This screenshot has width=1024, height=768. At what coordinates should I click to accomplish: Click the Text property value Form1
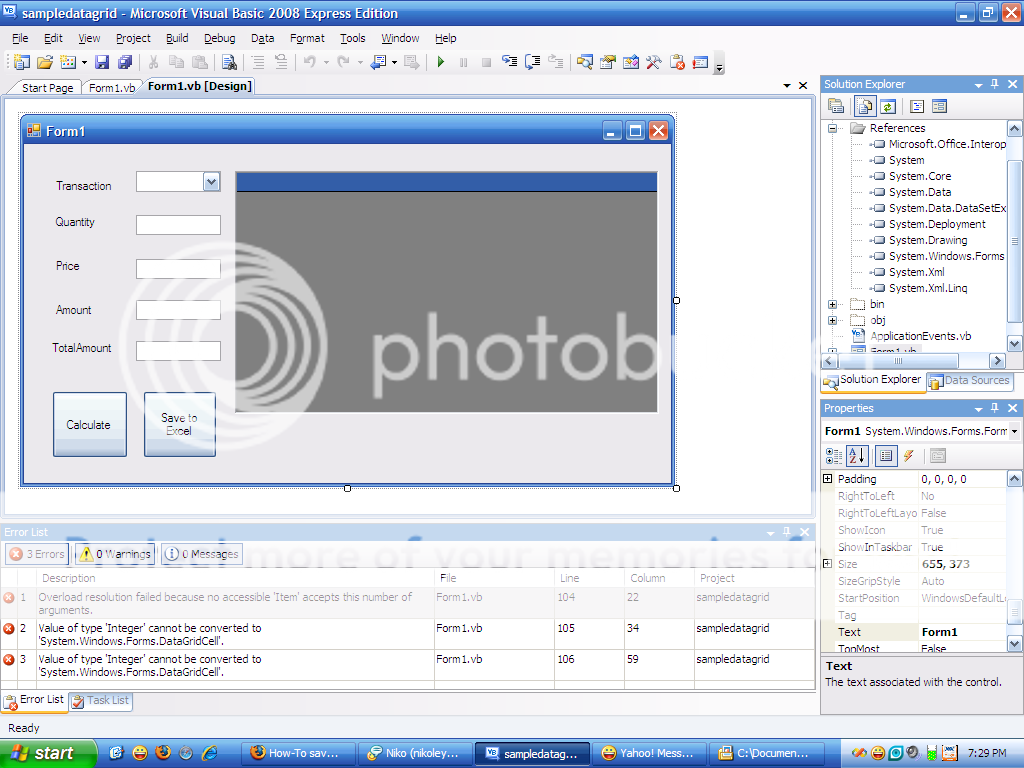[x=961, y=632]
